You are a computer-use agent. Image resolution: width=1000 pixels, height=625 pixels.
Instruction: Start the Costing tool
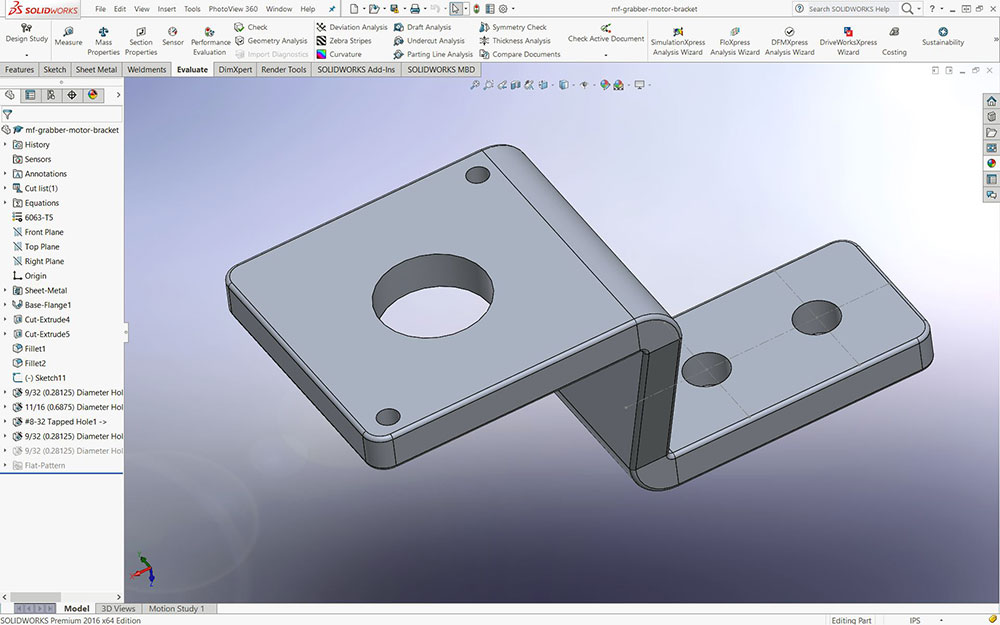pos(894,40)
